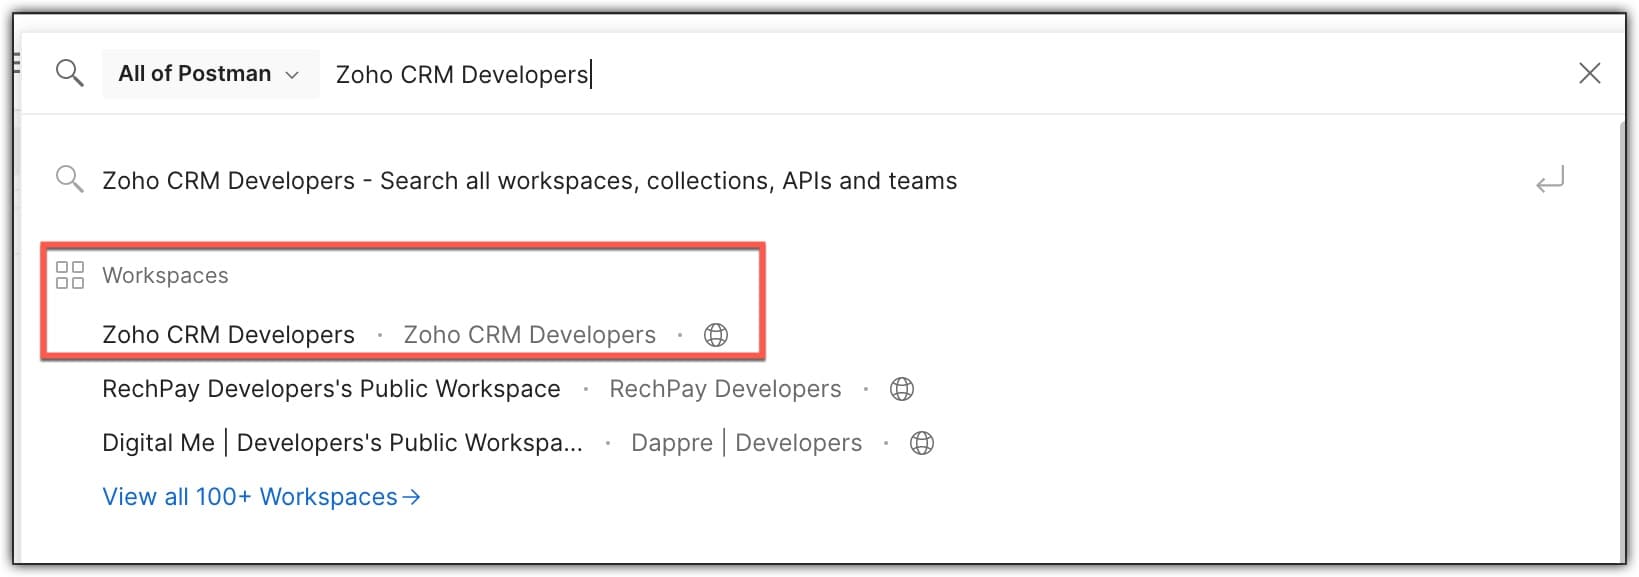The height and width of the screenshot is (577, 1639).
Task: Click the globe icon on the Dappre row
Action: pyautogui.click(x=922, y=443)
